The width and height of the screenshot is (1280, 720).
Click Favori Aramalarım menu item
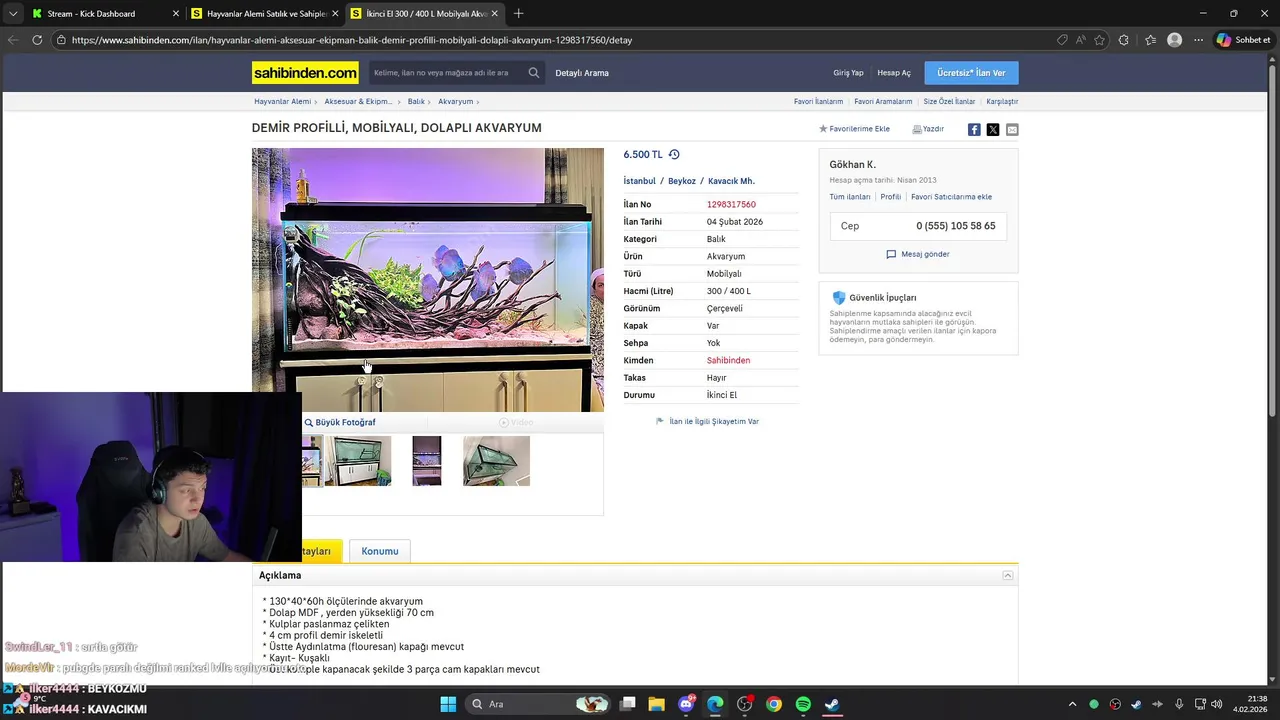coord(883,102)
